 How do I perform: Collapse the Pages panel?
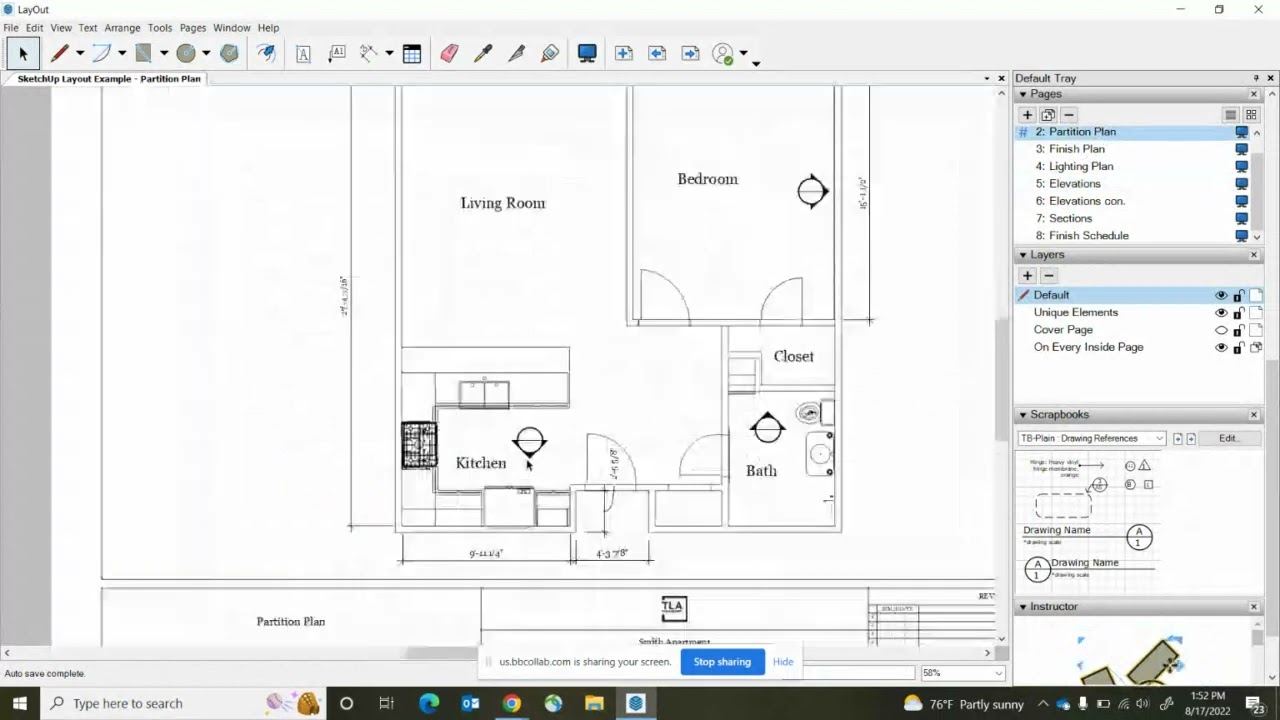(x=1023, y=94)
